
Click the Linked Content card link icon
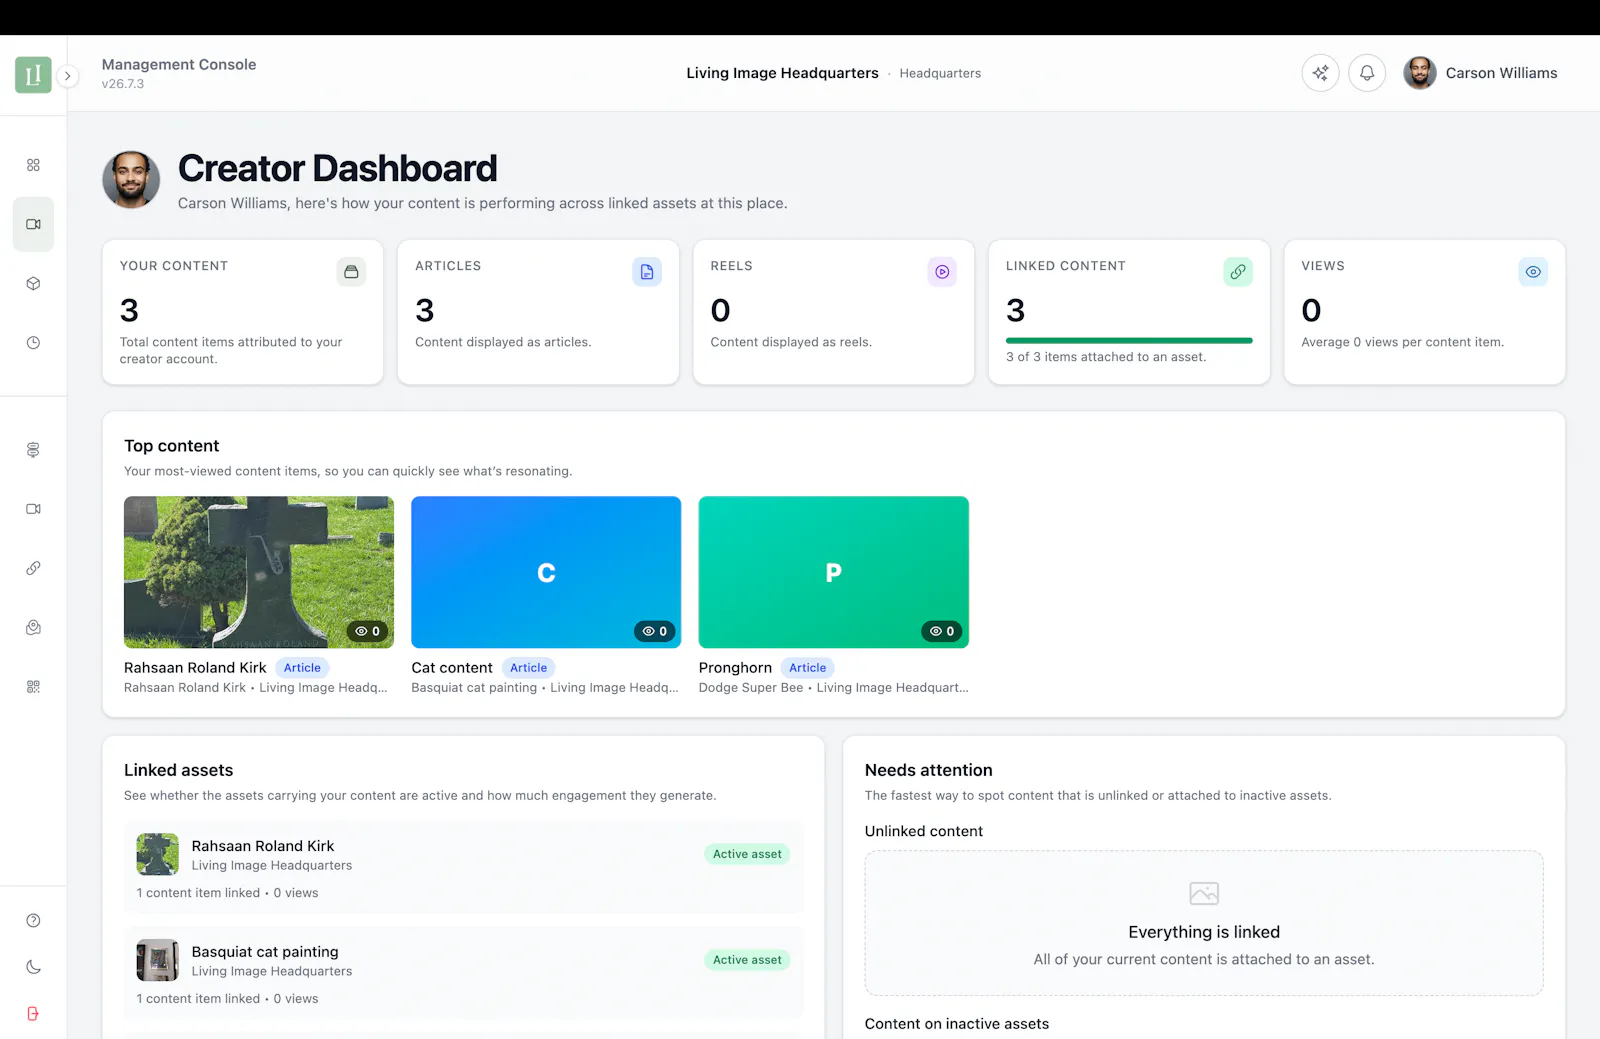(x=1238, y=272)
